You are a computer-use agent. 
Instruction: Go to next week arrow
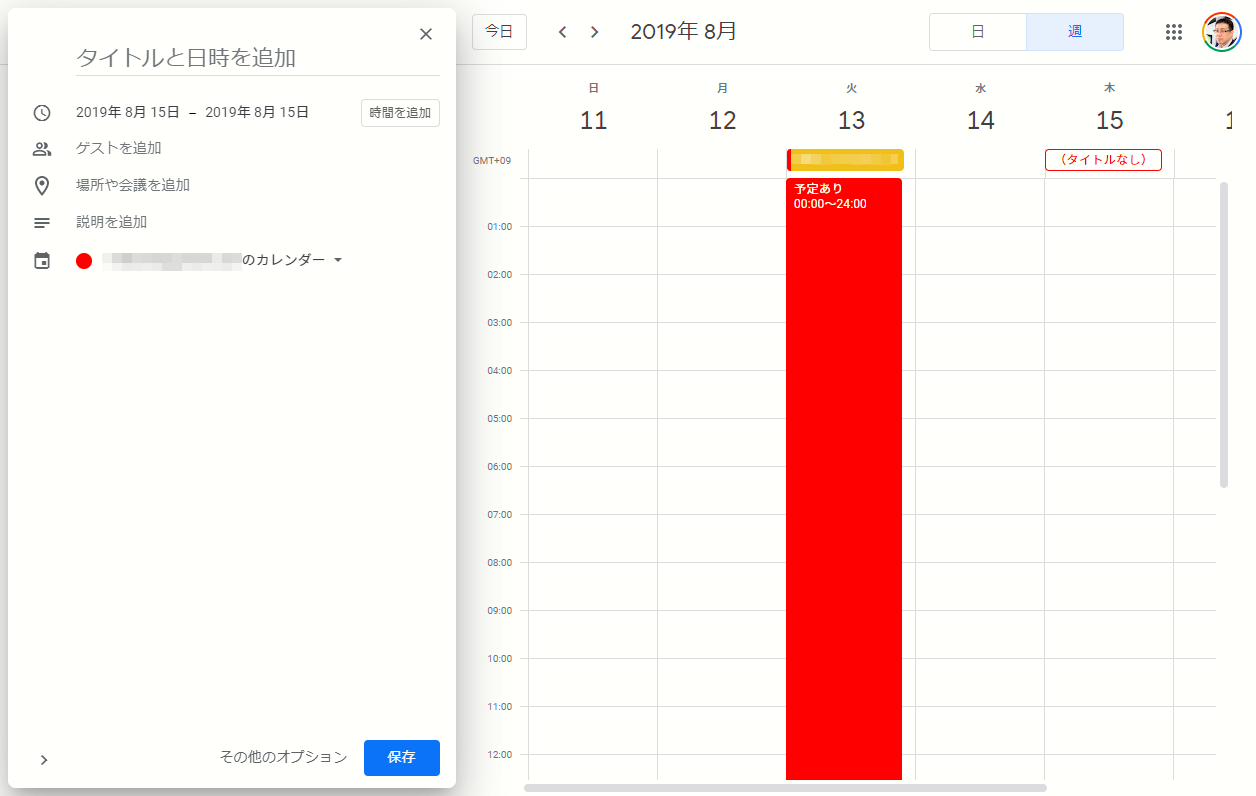coord(595,32)
